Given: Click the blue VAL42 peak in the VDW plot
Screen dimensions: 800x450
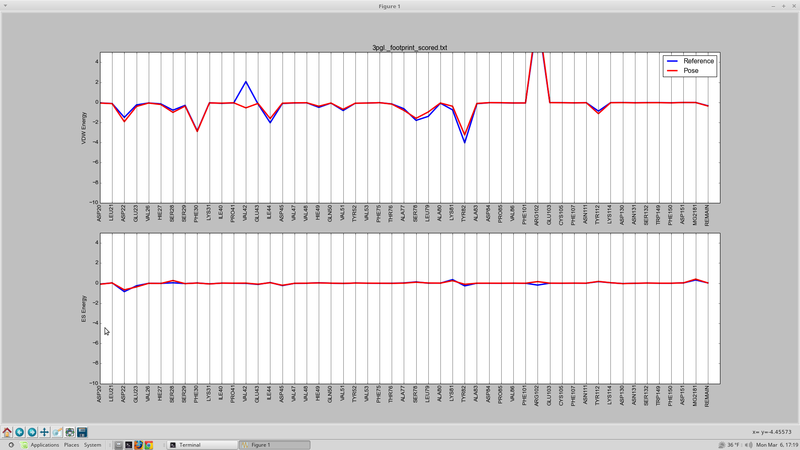Looking at the screenshot, I should (x=246, y=82).
